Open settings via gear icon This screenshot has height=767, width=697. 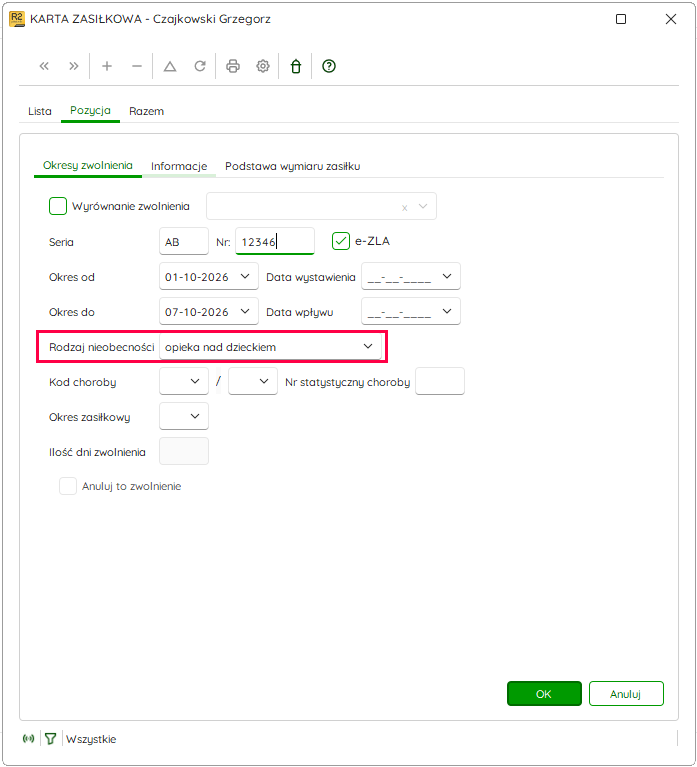(x=263, y=66)
